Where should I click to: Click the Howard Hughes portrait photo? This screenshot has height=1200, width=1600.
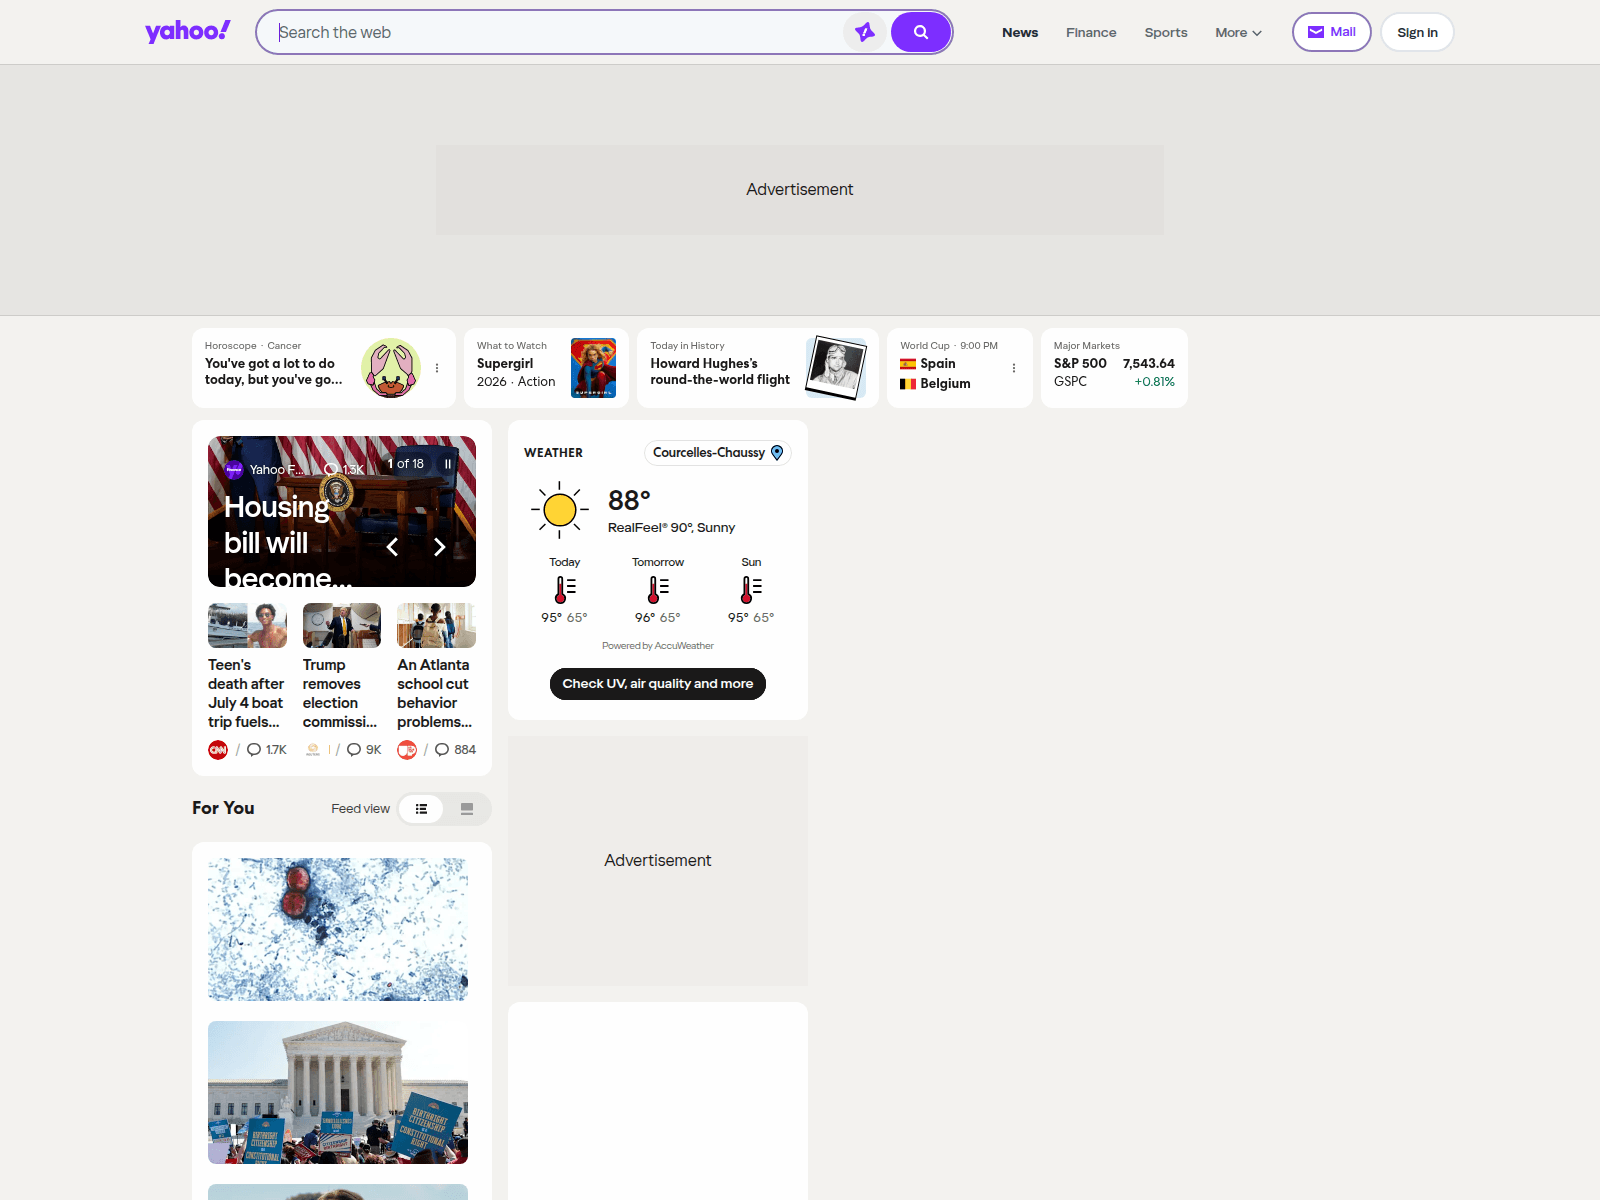point(836,368)
